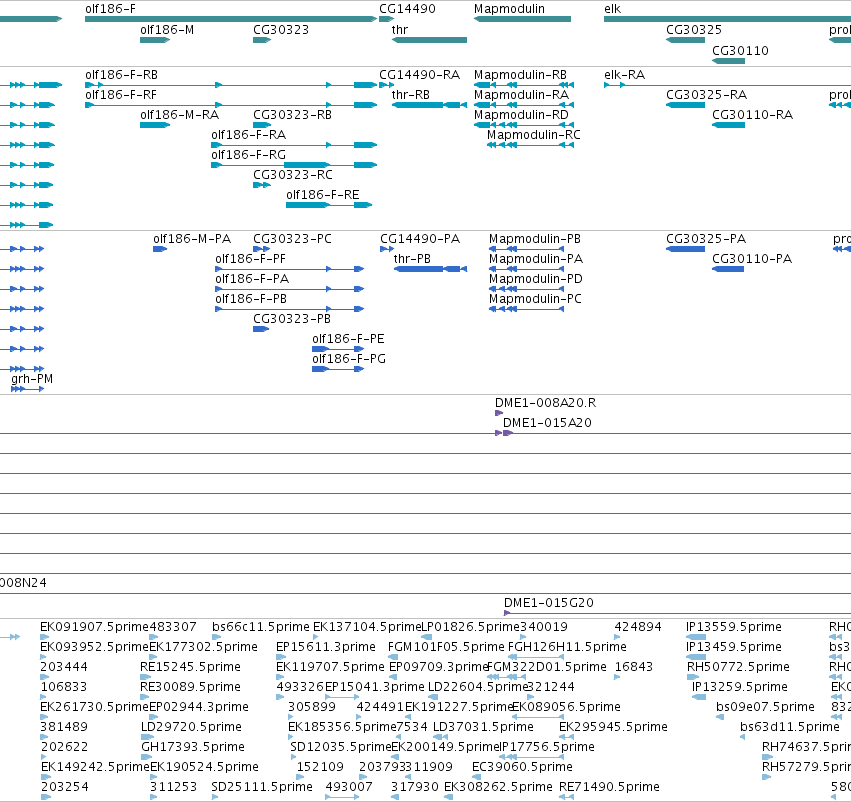851x802 pixels.
Task: Open protein Mapmodulin-PC label
Action: (535, 300)
